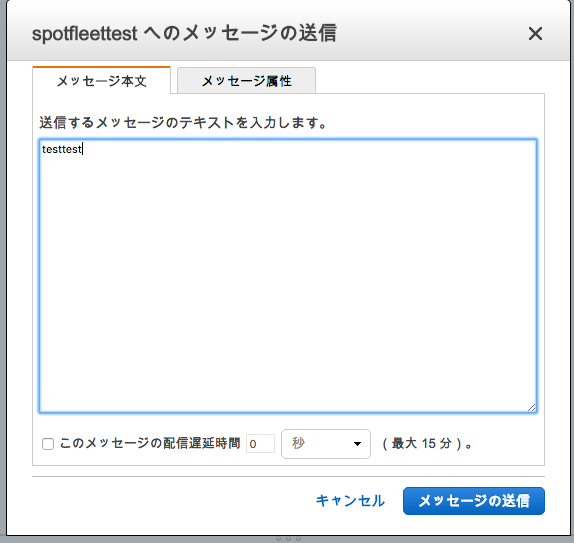This screenshot has height=543, width=574.
Task: Focus the delay seconds number field
Action: [260, 444]
